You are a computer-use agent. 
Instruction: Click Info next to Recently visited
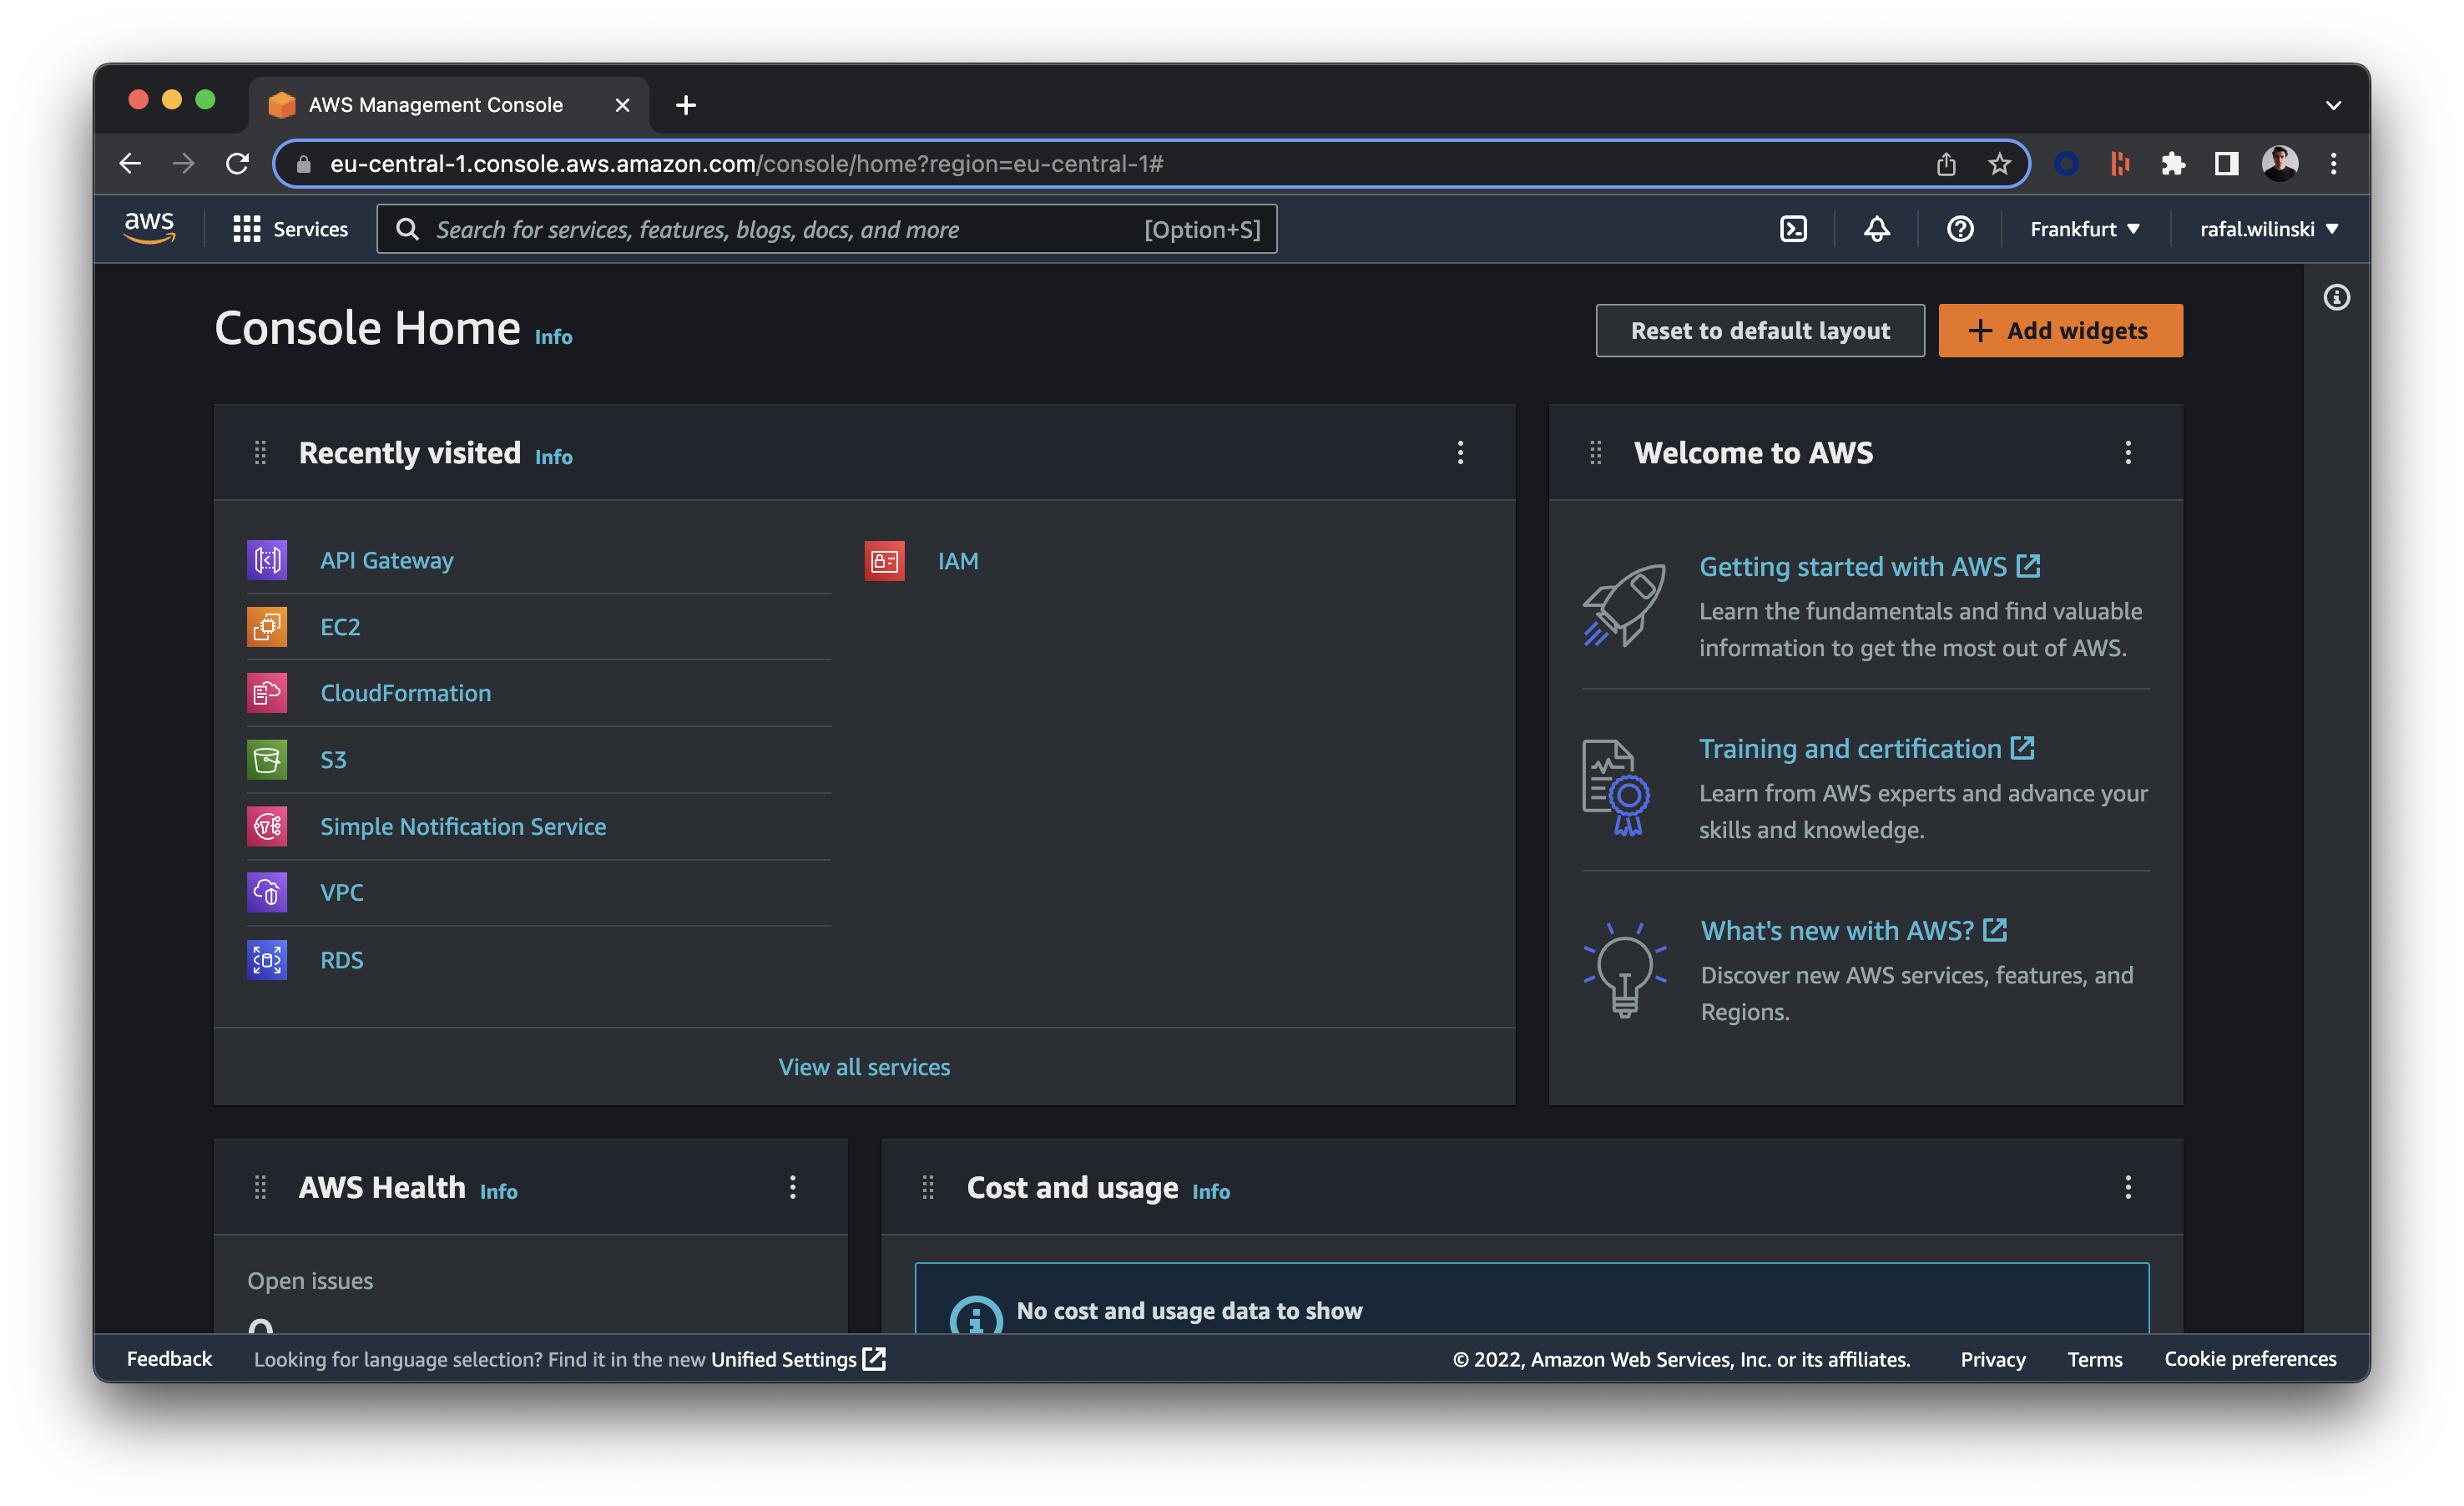(x=553, y=457)
